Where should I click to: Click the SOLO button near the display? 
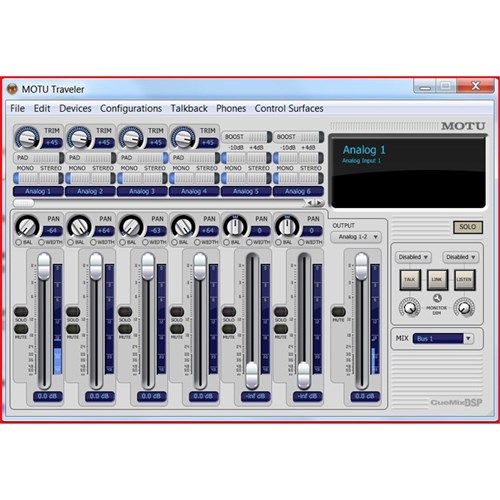[468, 227]
